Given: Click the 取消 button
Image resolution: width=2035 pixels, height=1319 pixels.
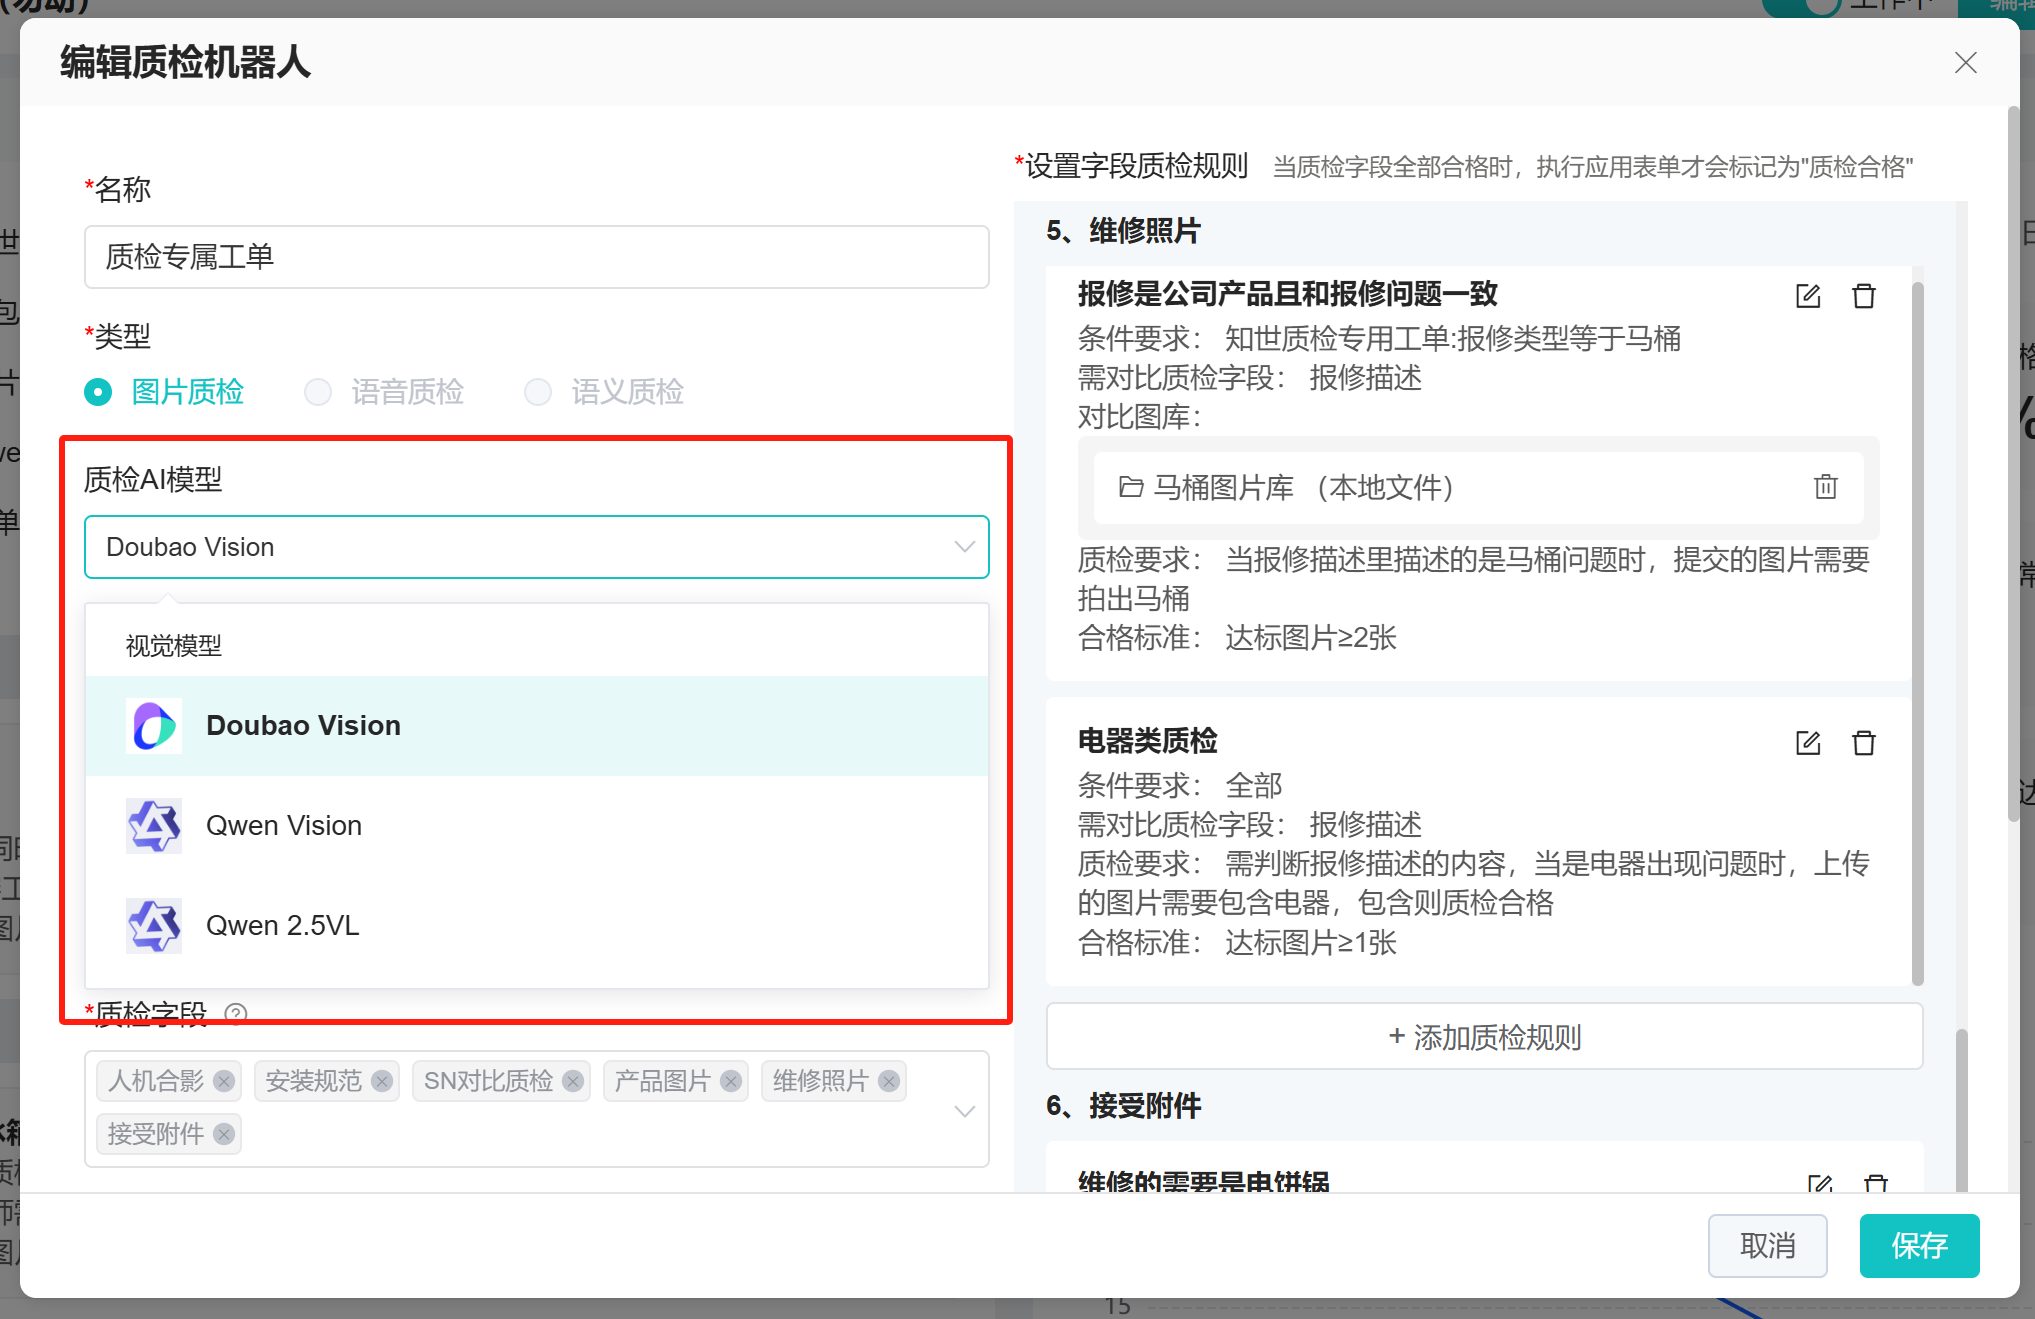Looking at the screenshot, I should click(1767, 1246).
